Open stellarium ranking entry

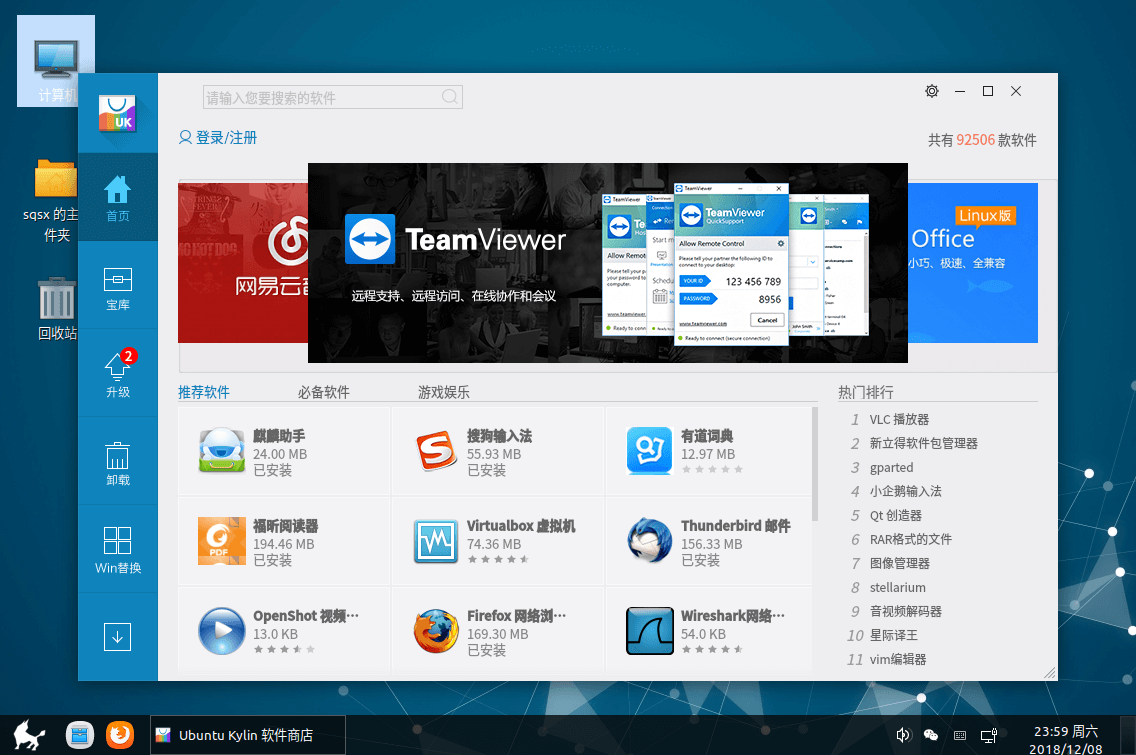point(898,587)
